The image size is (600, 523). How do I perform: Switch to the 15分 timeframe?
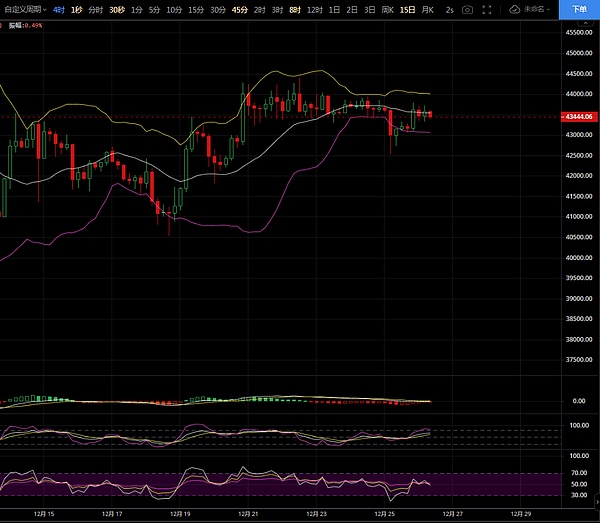tap(196, 9)
